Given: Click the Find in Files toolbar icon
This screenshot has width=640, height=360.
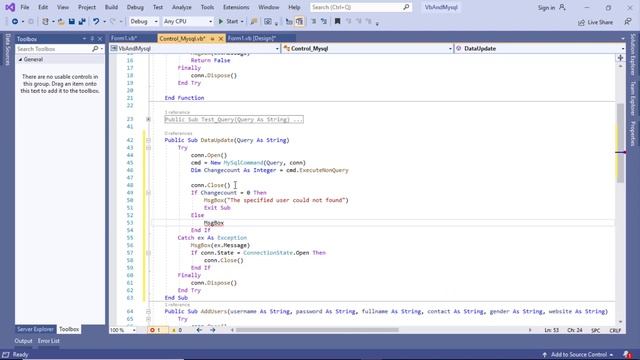Looking at the screenshot, I should 253,21.
